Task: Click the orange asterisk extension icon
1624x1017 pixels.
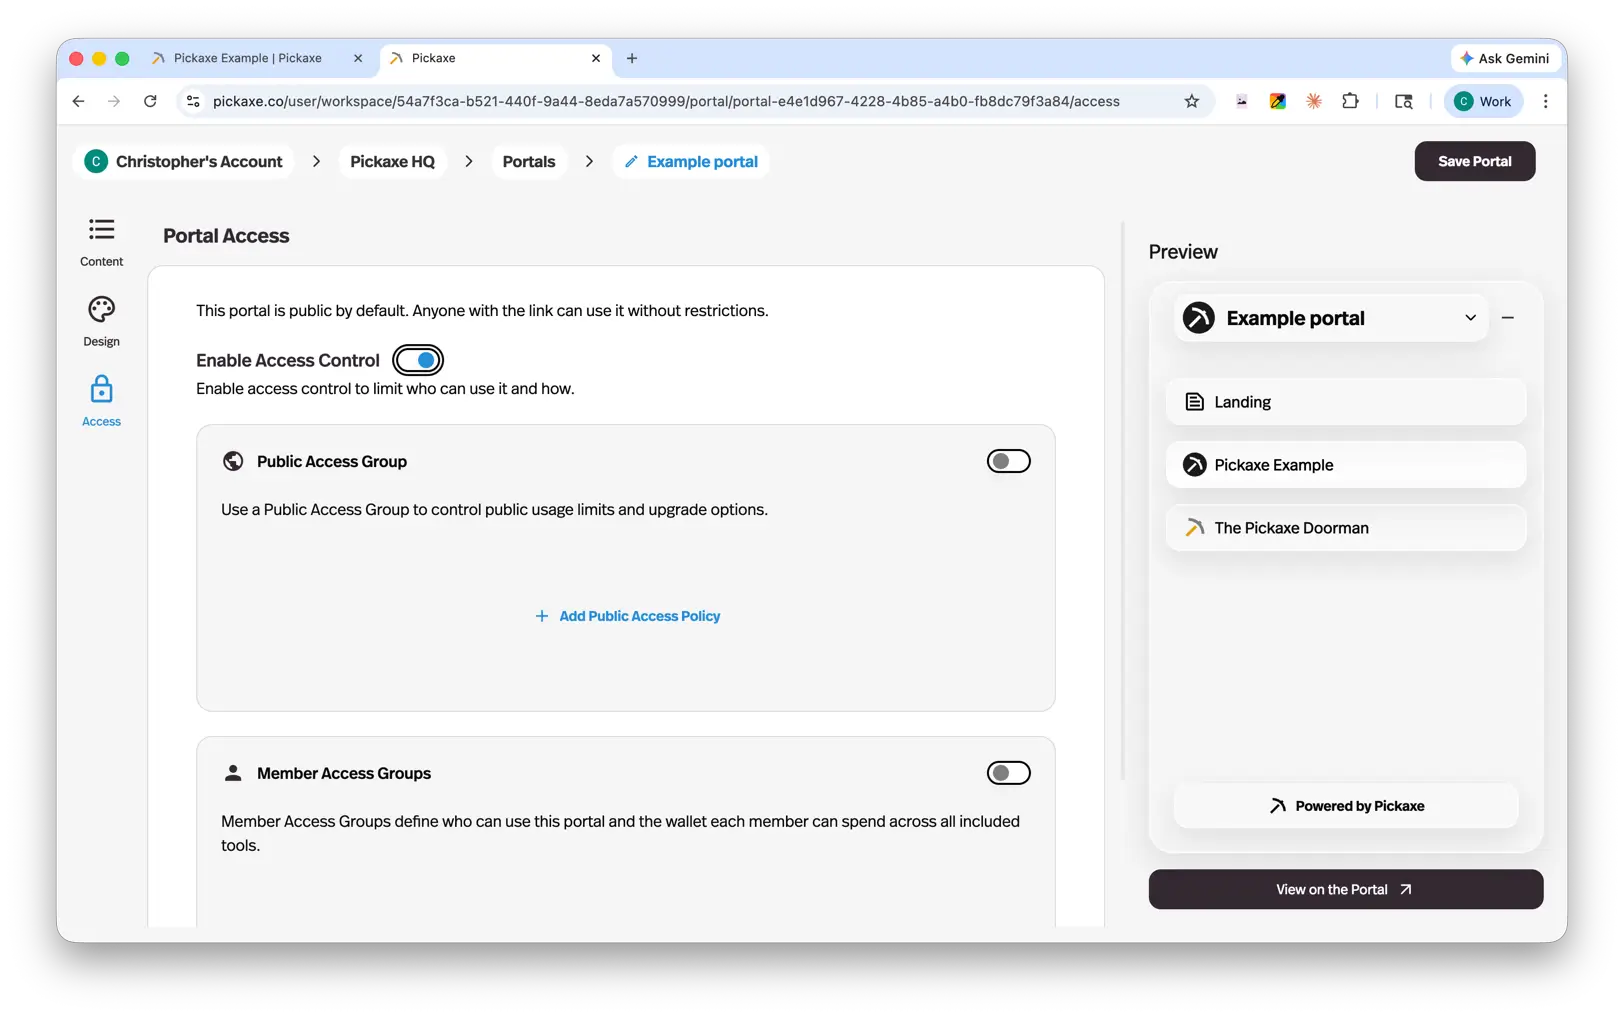Action: (x=1314, y=101)
